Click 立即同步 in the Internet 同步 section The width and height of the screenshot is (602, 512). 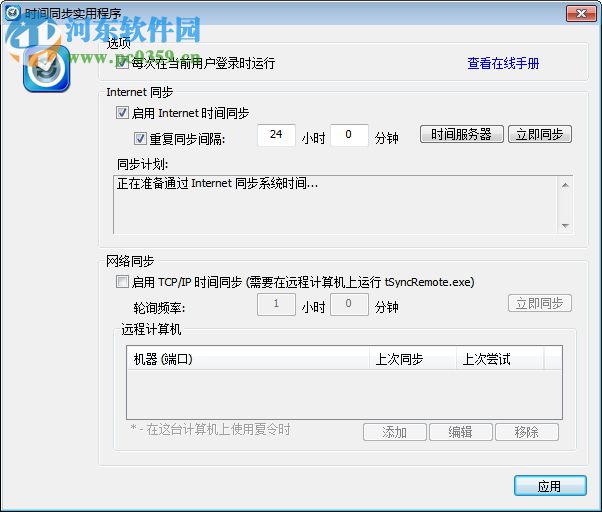[540, 134]
